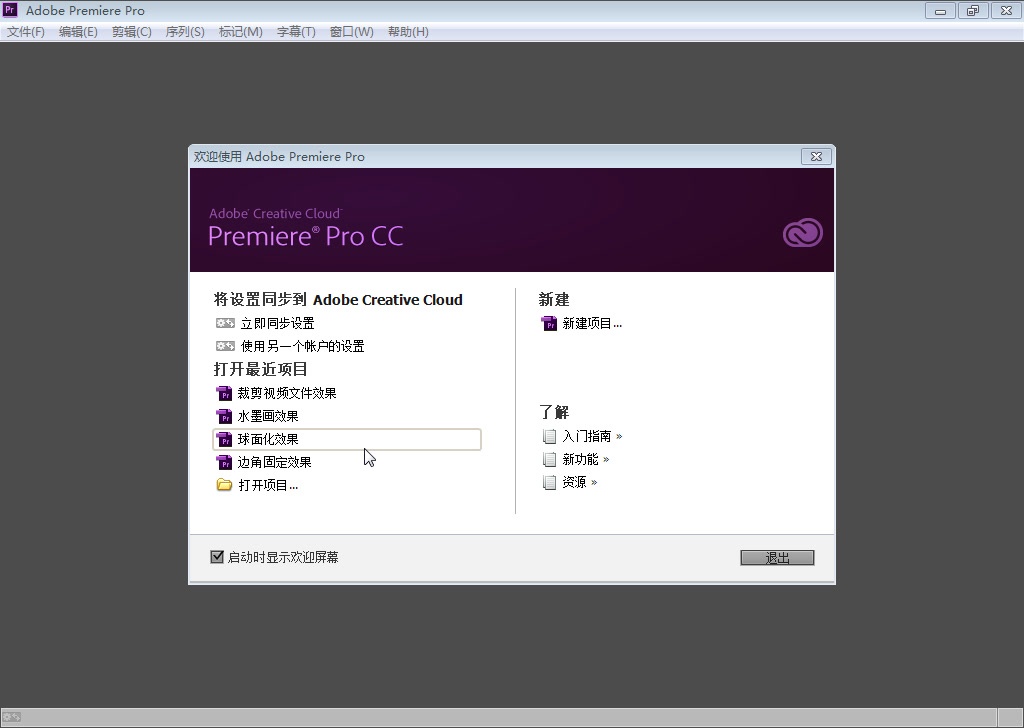Click the Pr icon next to 新建项目
The width and height of the screenshot is (1024, 728).
pyautogui.click(x=549, y=323)
